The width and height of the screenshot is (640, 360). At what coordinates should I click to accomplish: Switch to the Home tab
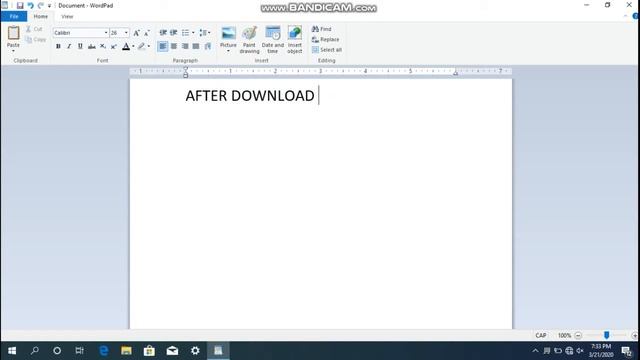coord(40,16)
